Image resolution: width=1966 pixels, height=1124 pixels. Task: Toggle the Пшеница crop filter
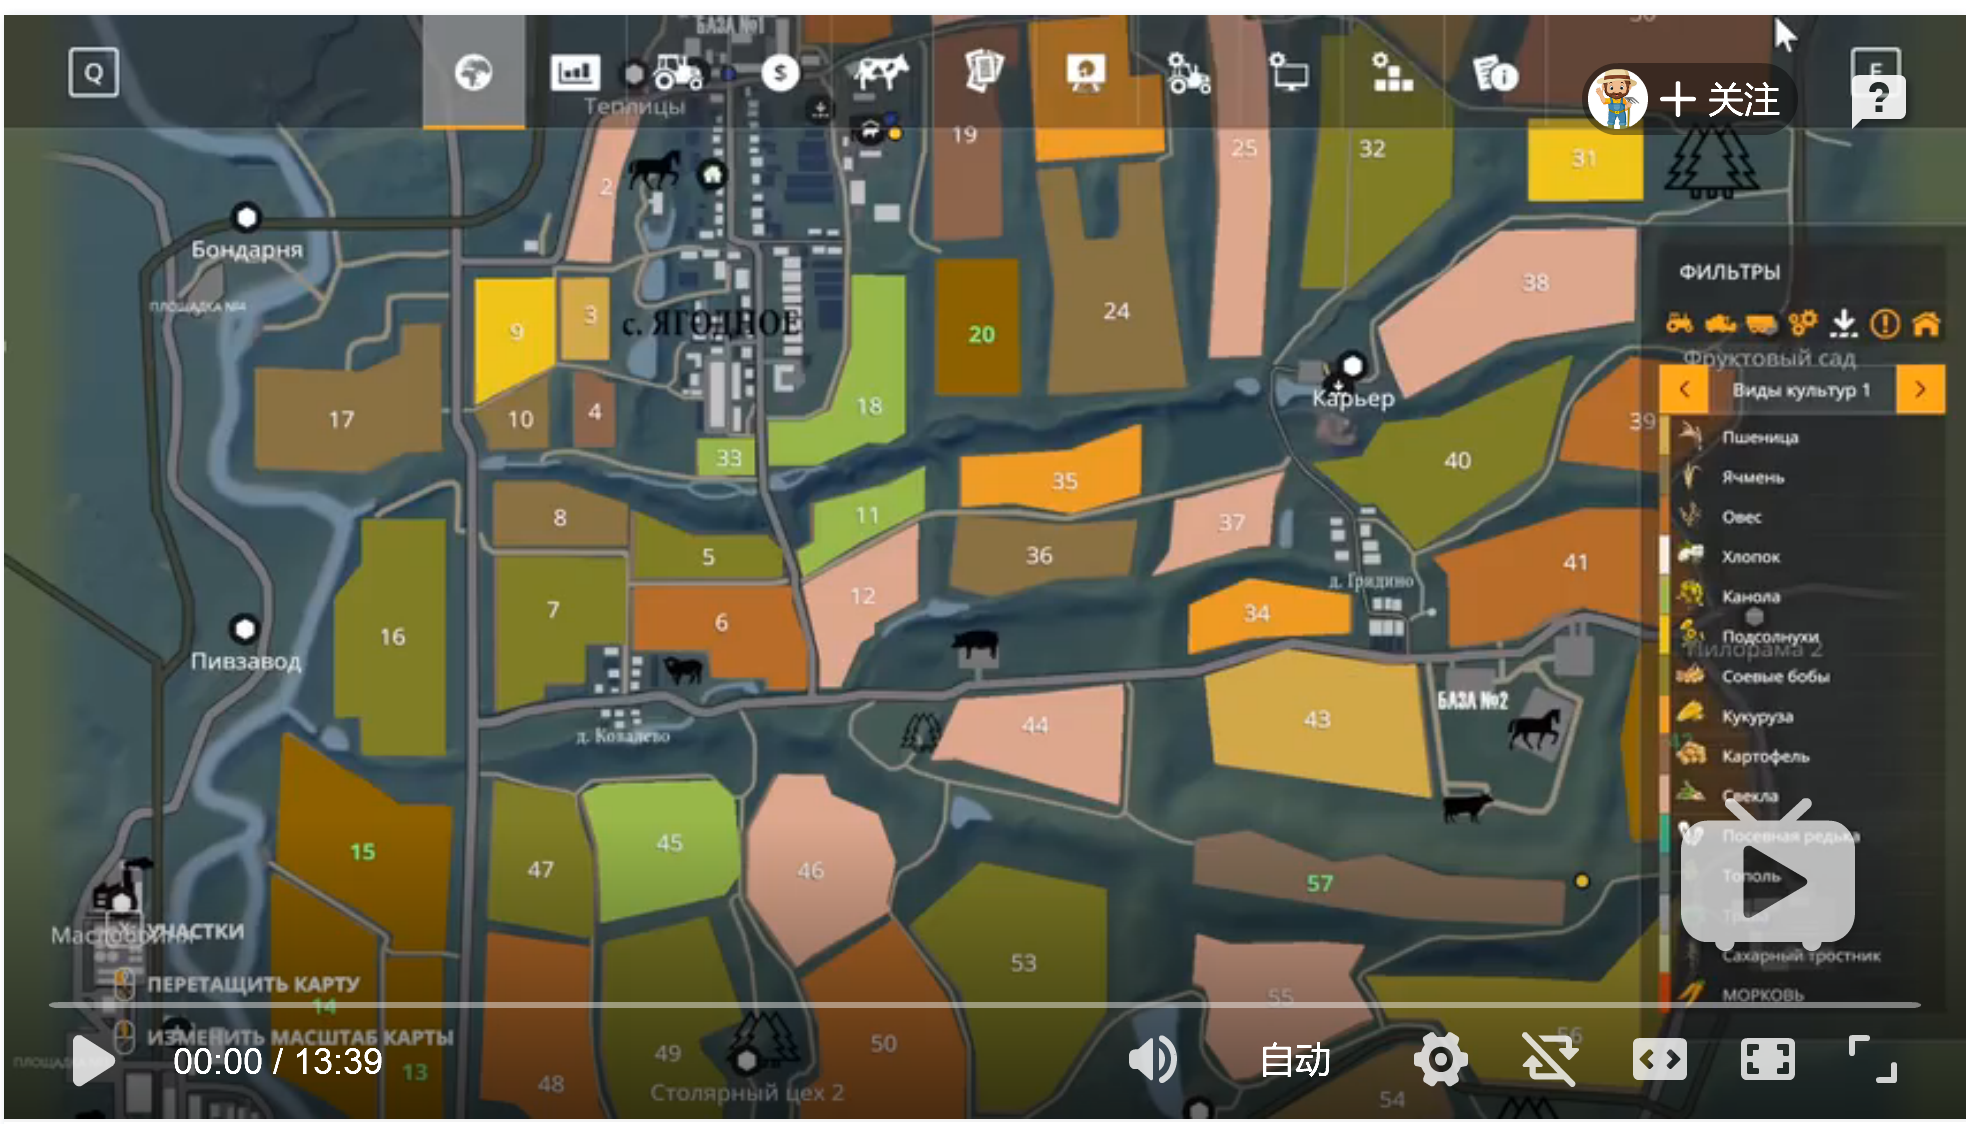tap(1760, 437)
